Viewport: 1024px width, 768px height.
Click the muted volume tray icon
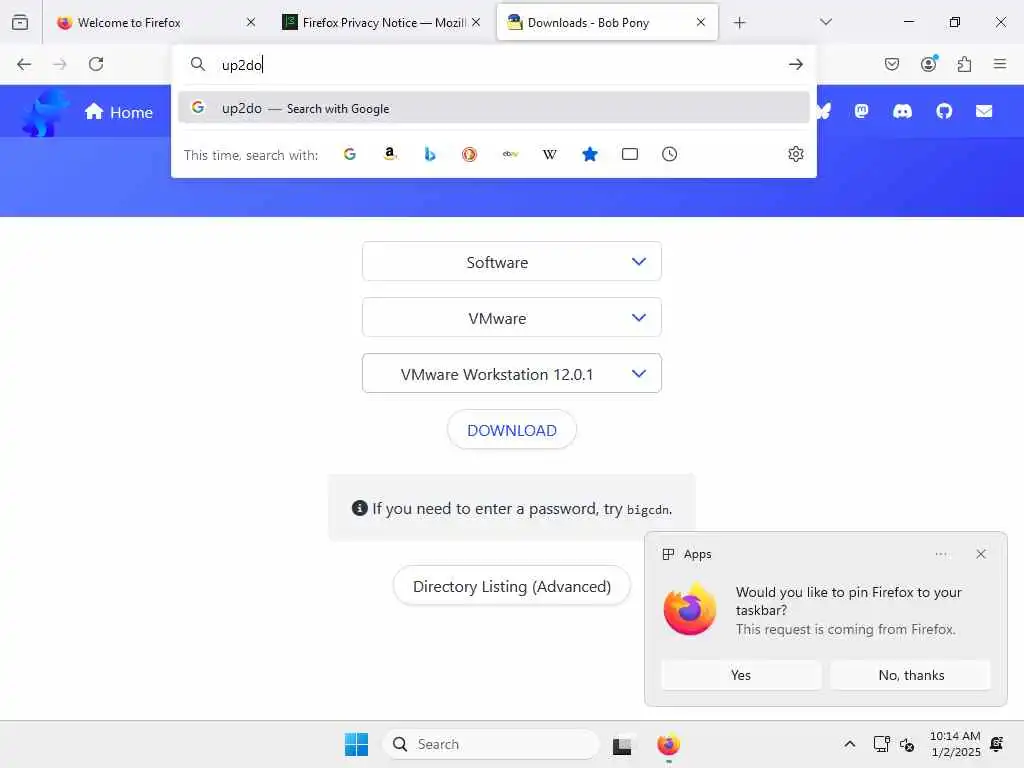pos(907,744)
